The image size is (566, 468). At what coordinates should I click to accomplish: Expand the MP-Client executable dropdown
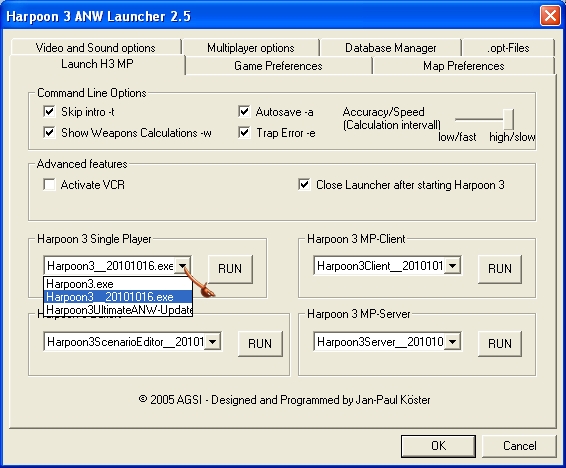click(452, 266)
